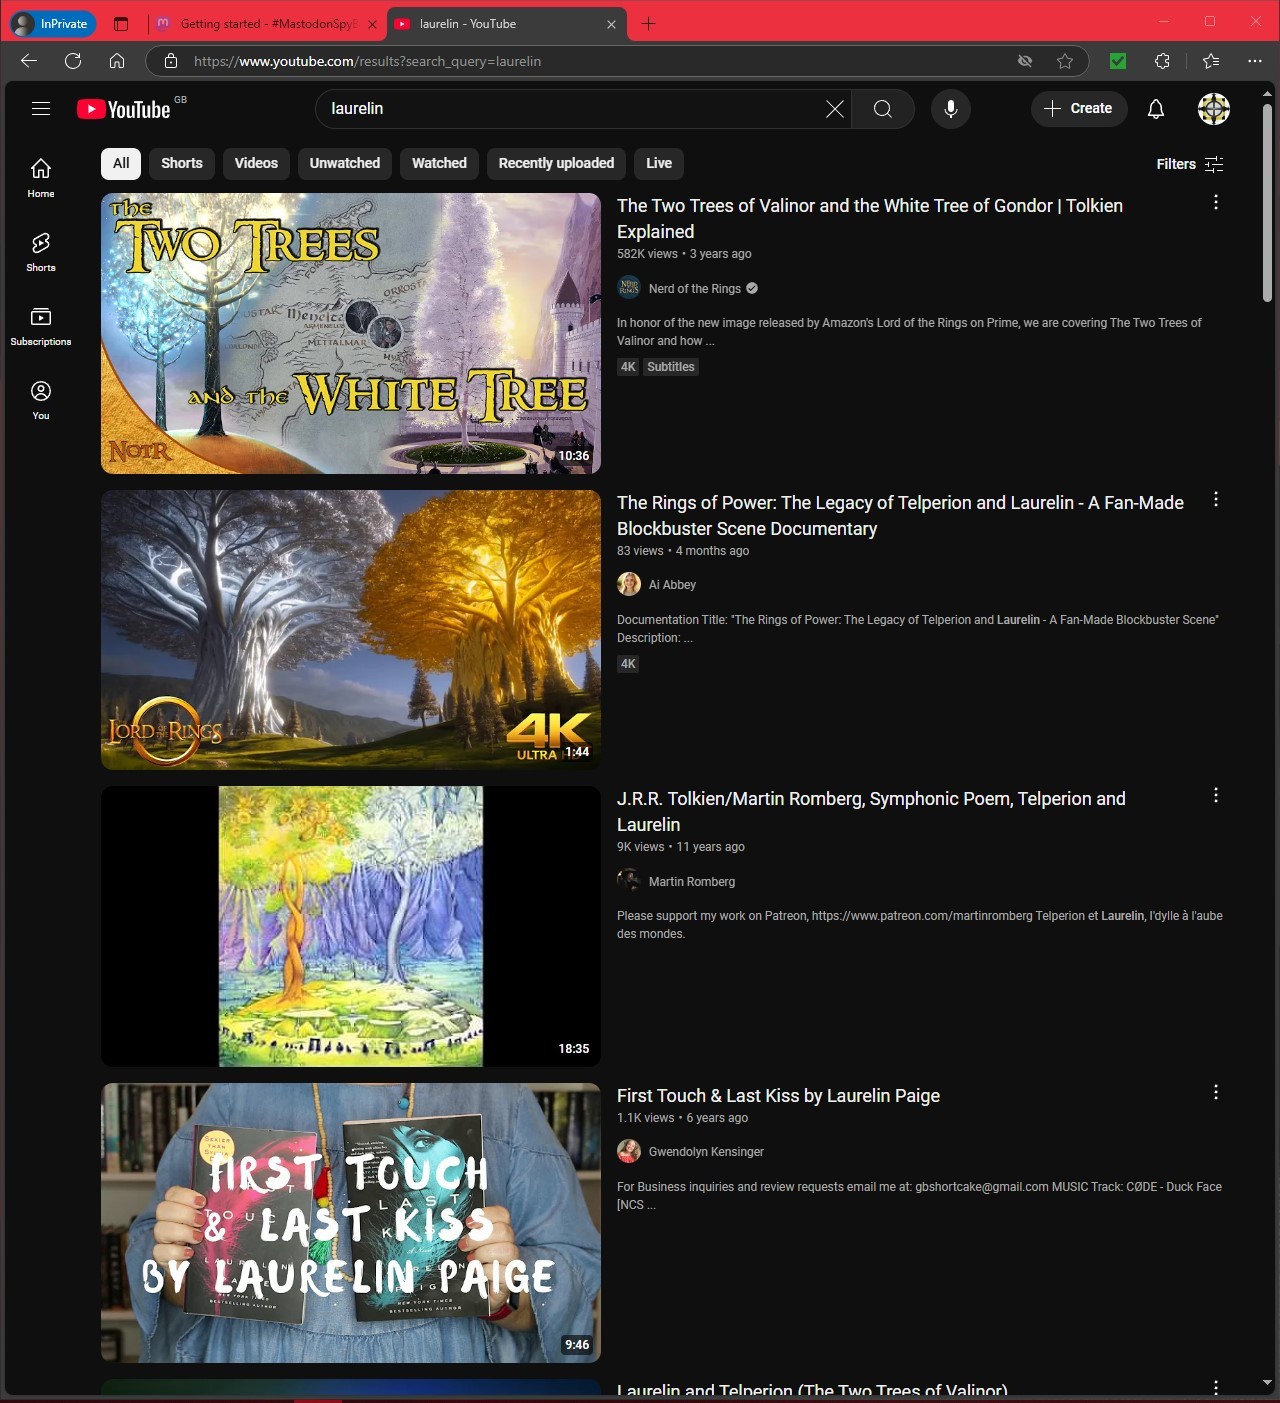
Task: Open the Two Trees of Valinor video title
Action: coord(870,218)
